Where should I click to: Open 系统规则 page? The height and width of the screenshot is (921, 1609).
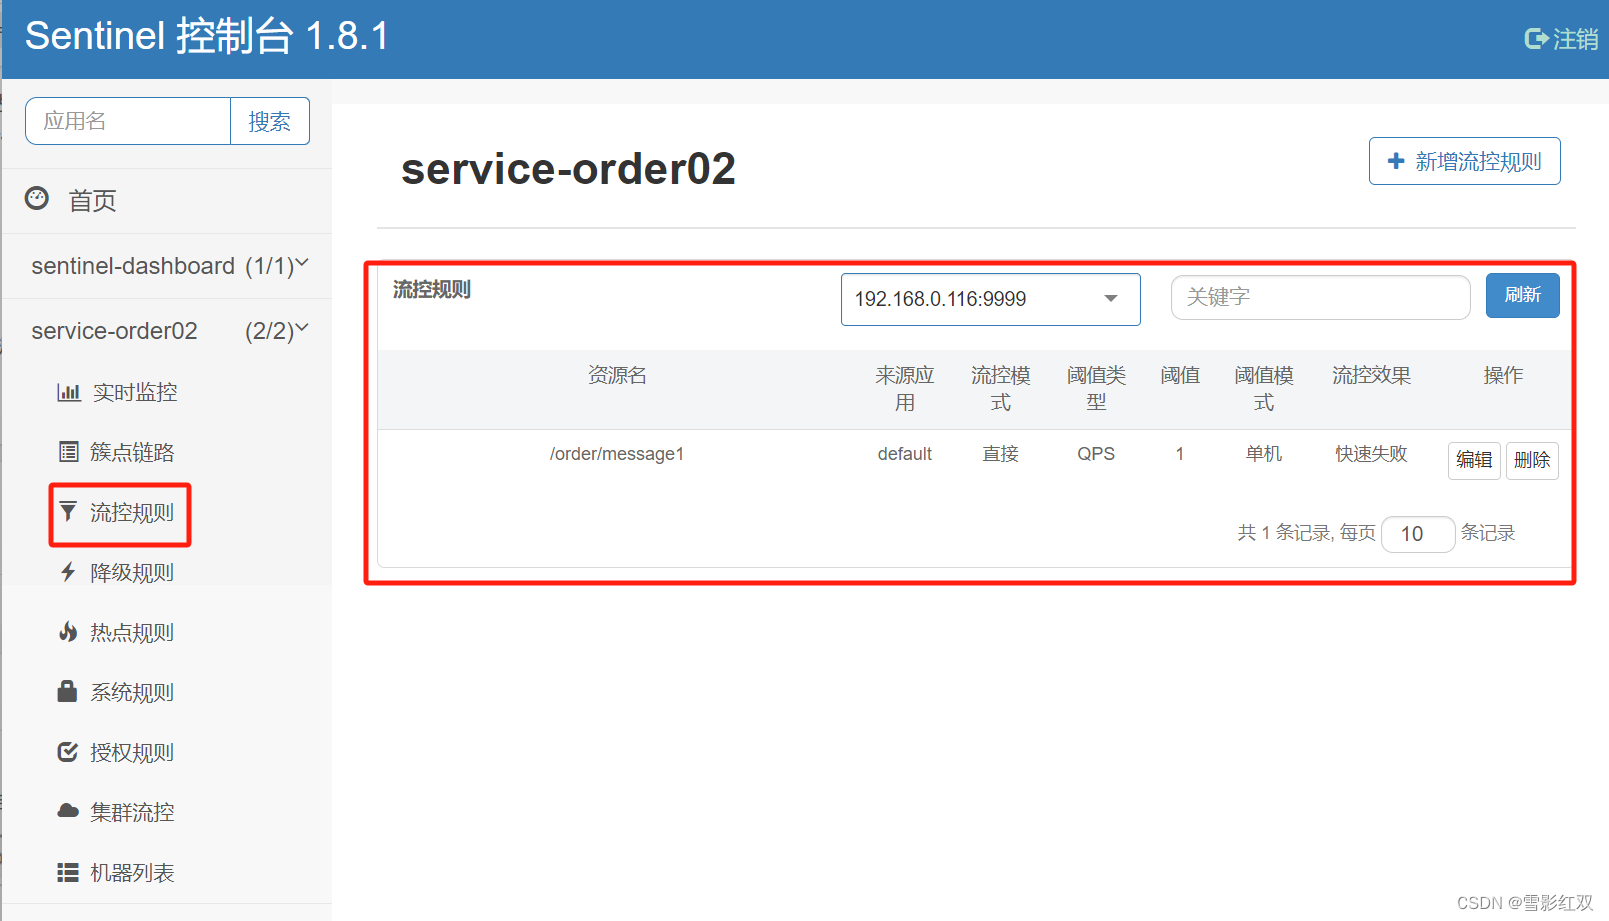coord(132,692)
